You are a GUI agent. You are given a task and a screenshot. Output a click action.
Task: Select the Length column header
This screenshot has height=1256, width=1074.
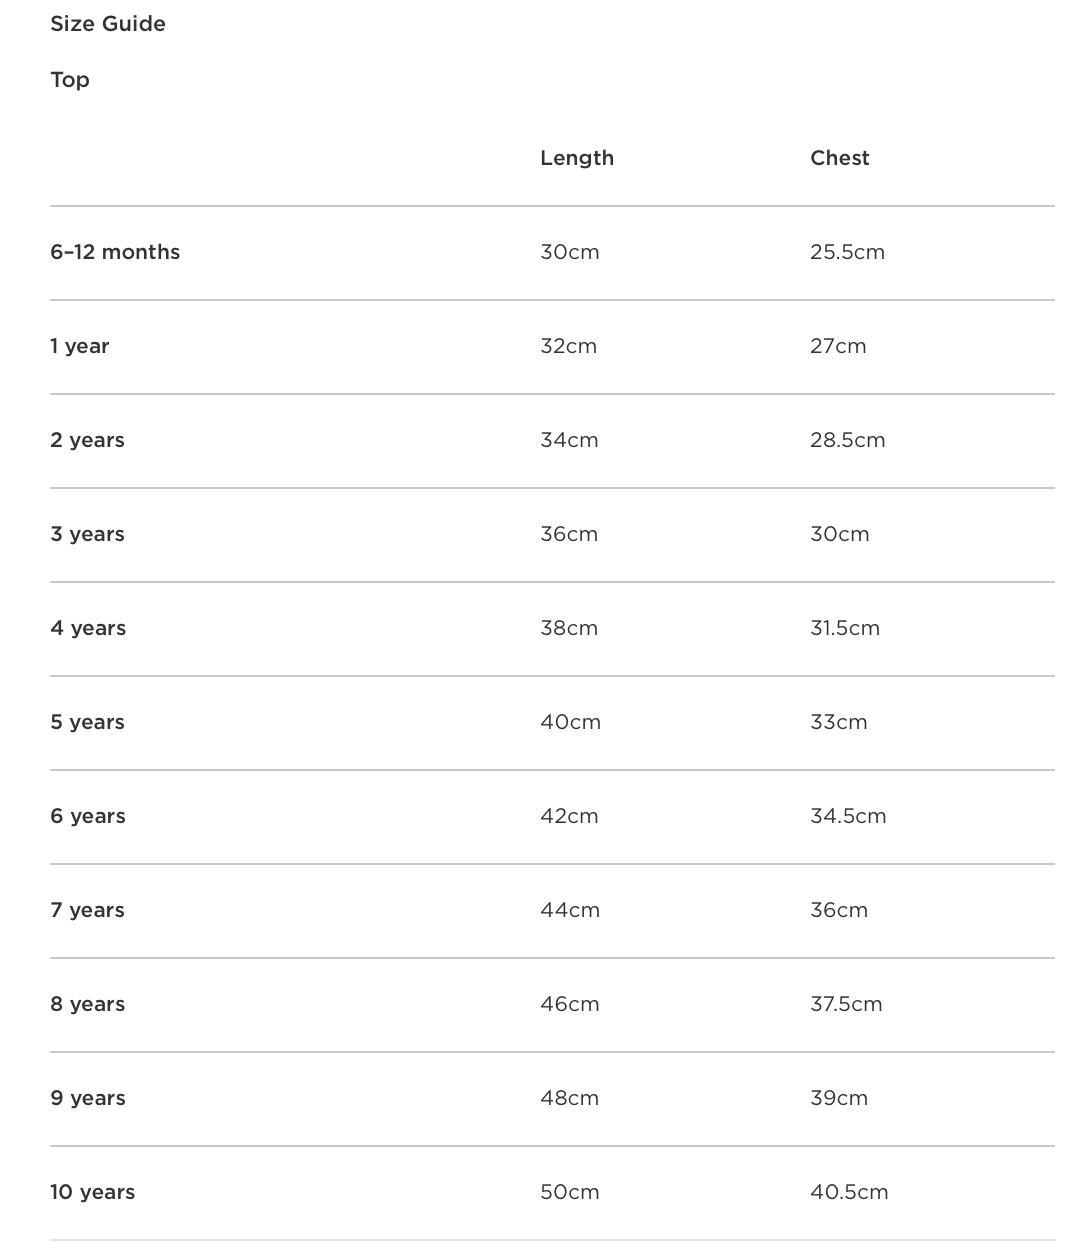[x=577, y=158]
